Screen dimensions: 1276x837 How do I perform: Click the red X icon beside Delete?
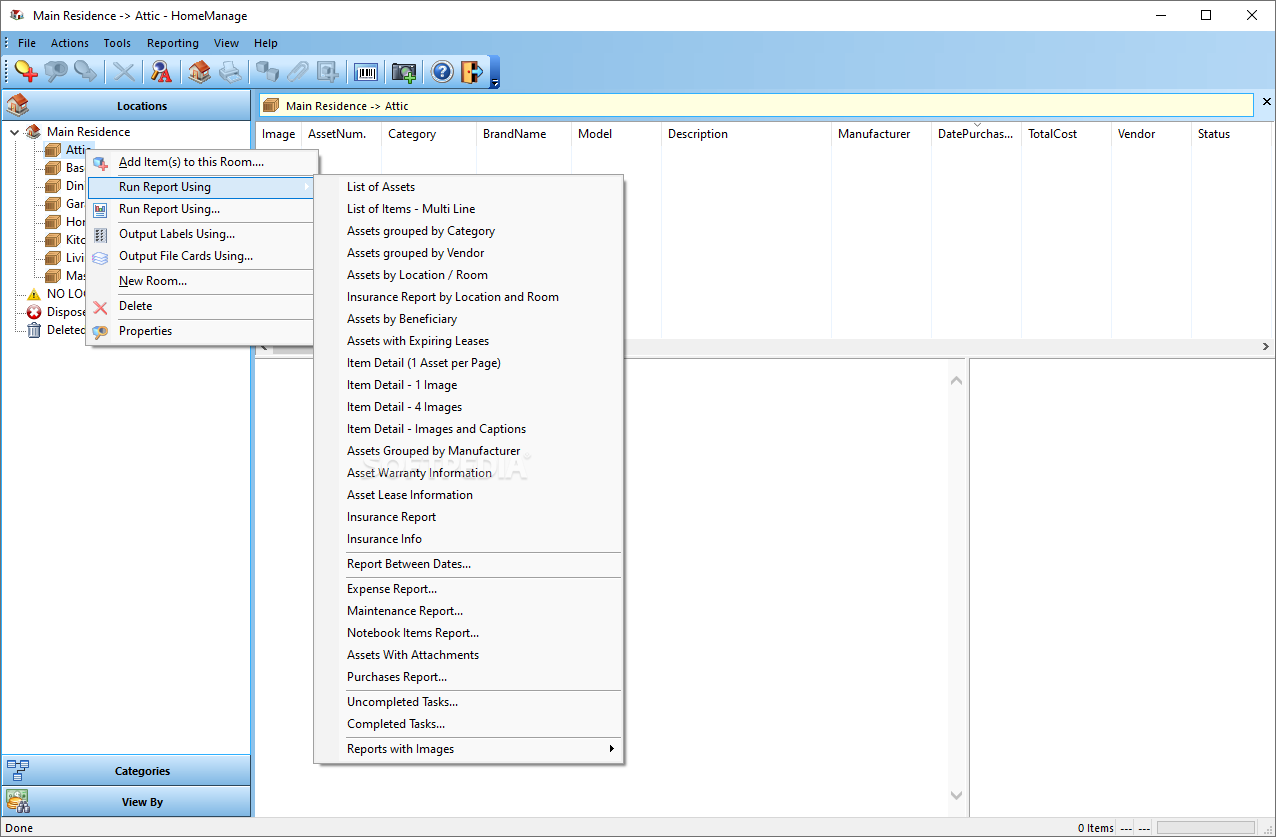(x=100, y=307)
